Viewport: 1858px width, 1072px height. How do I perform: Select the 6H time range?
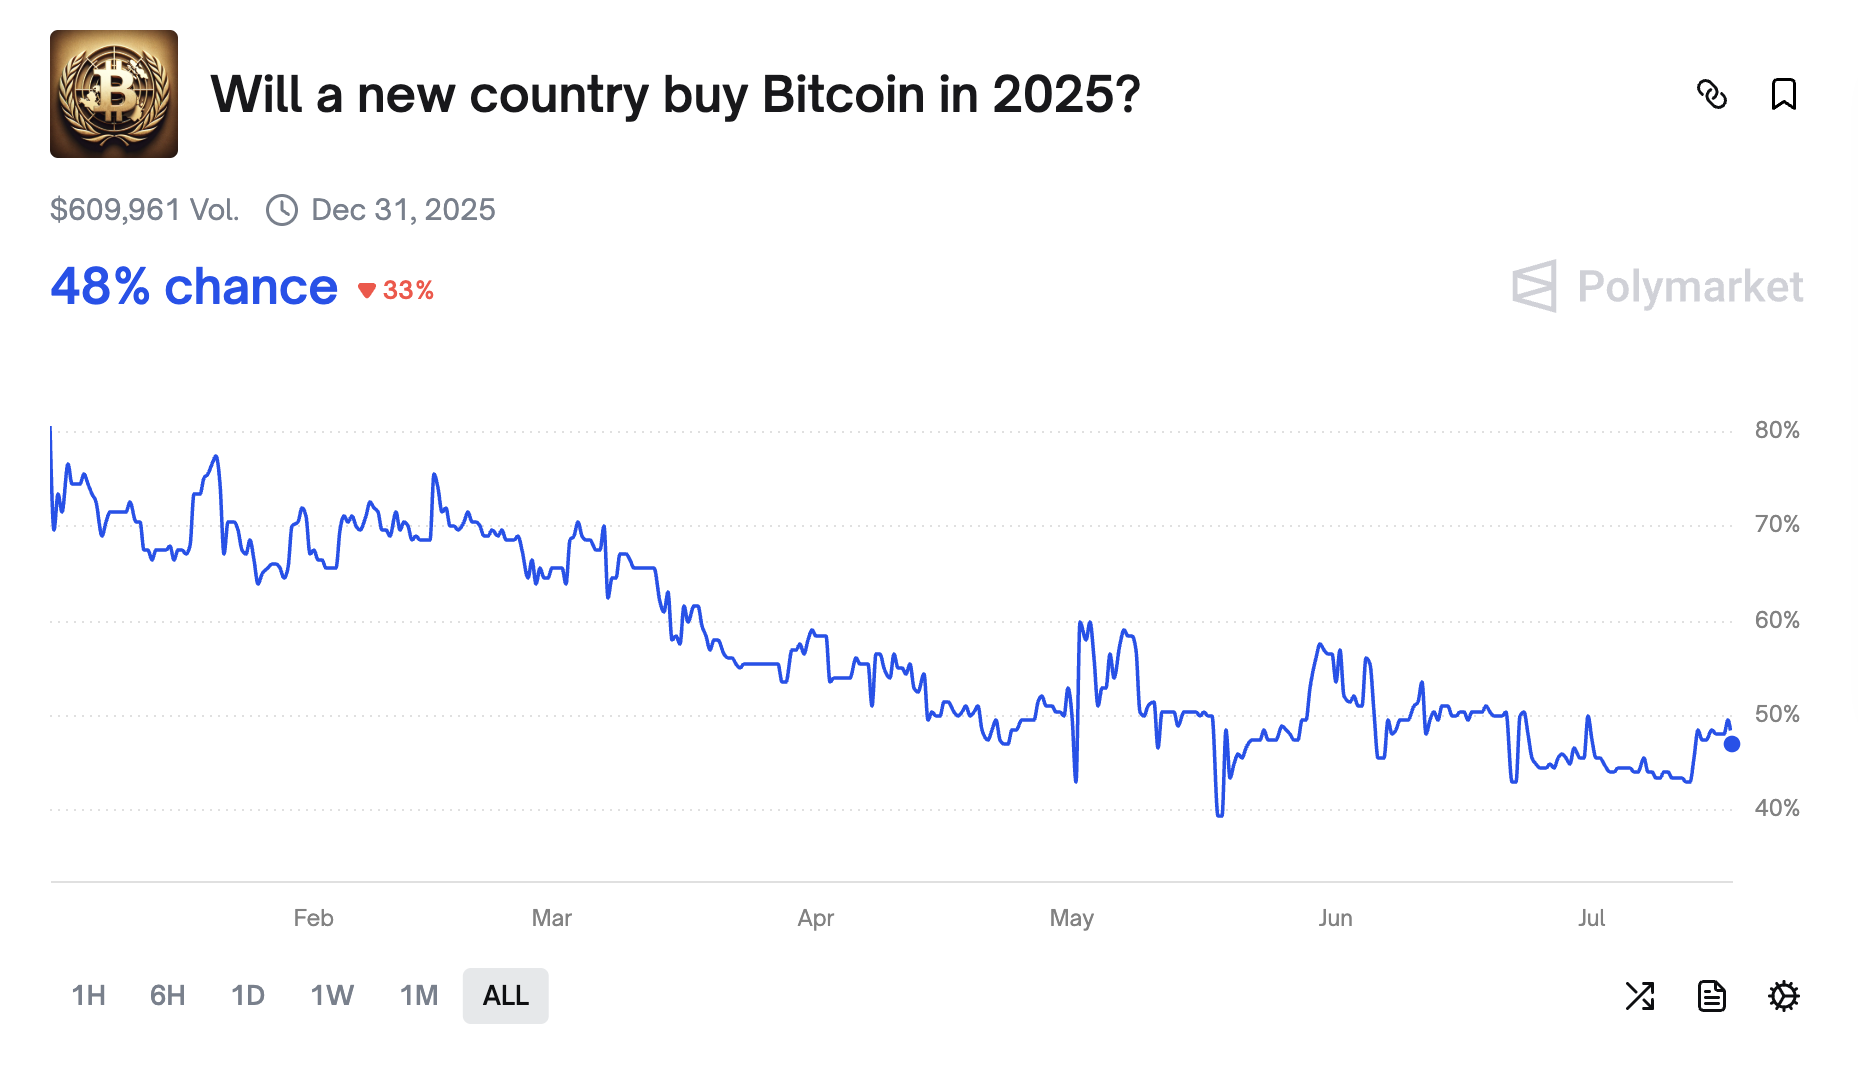click(x=168, y=996)
